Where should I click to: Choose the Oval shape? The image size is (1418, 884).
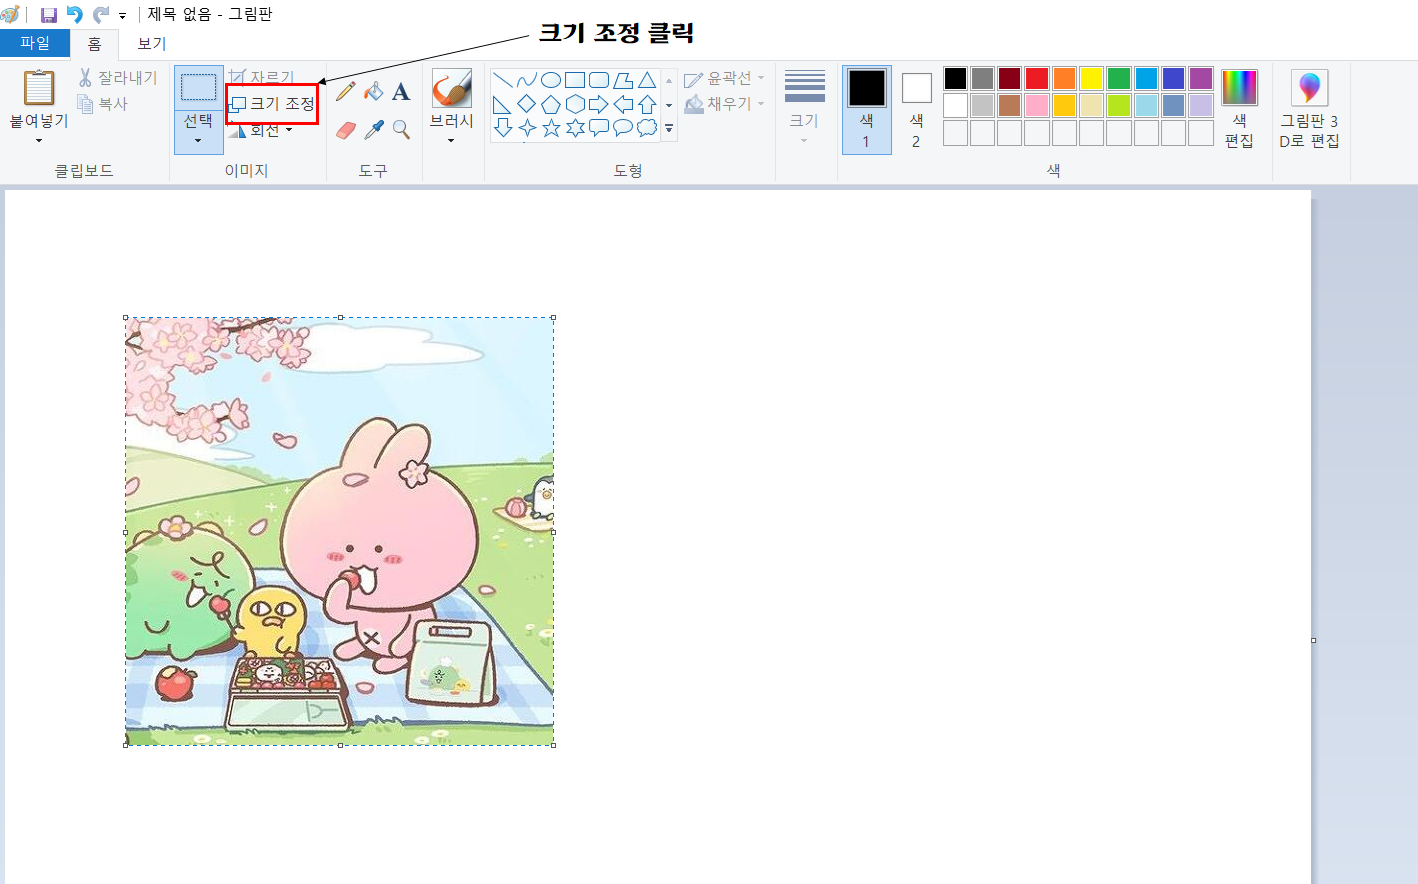tap(551, 80)
